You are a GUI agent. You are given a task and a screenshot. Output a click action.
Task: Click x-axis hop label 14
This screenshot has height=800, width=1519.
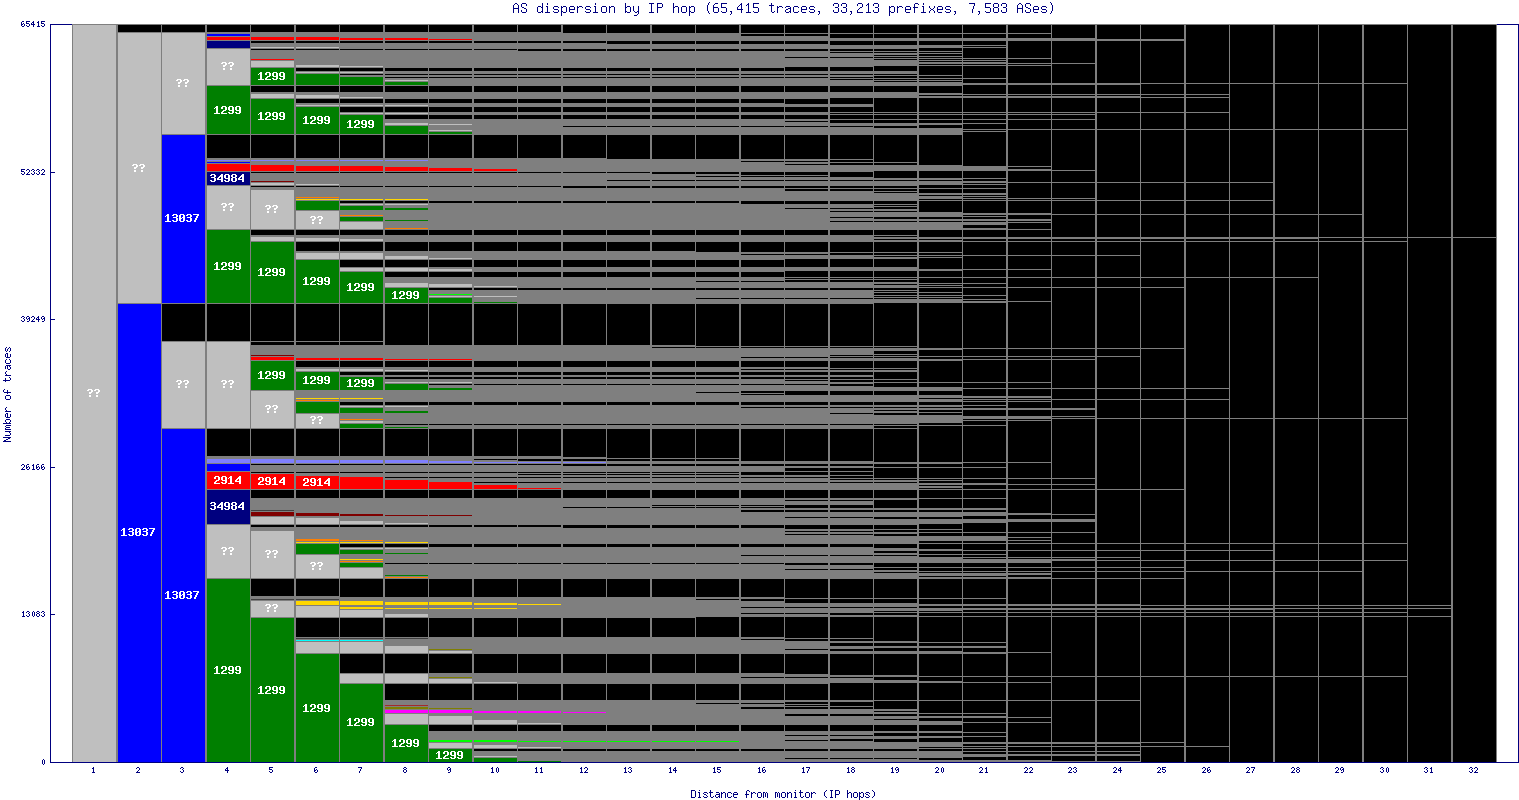click(672, 771)
